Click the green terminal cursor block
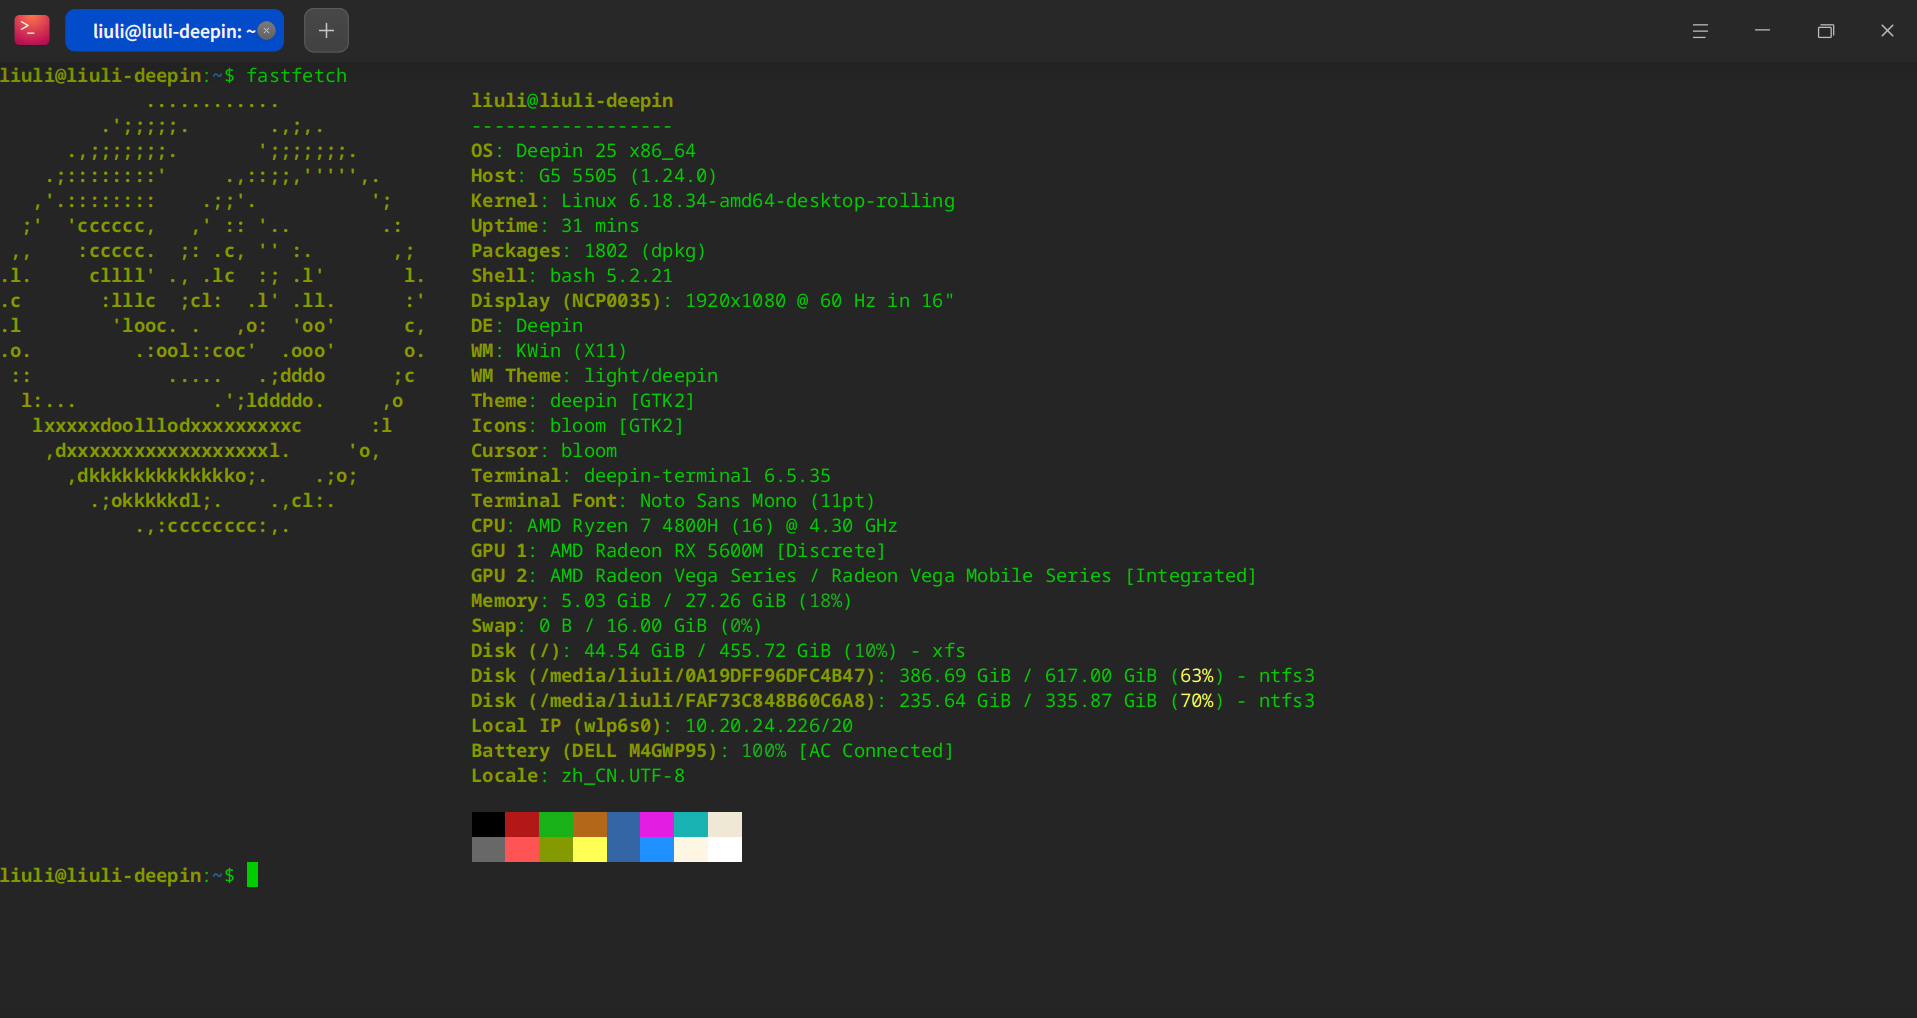Viewport: 1917px width, 1018px height. click(253, 875)
